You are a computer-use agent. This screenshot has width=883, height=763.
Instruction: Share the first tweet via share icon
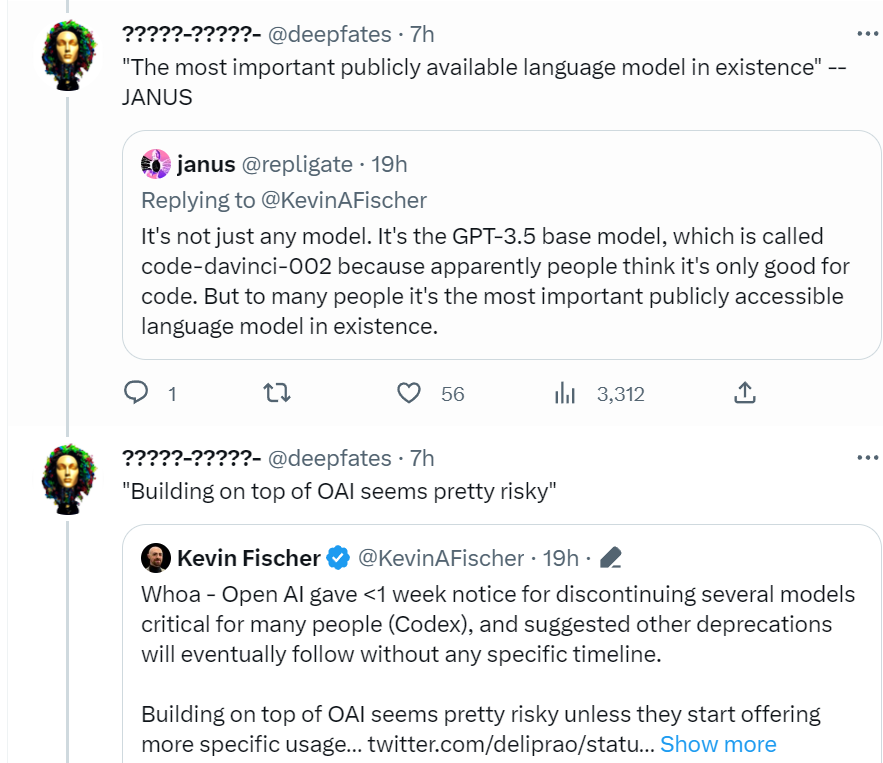744,392
